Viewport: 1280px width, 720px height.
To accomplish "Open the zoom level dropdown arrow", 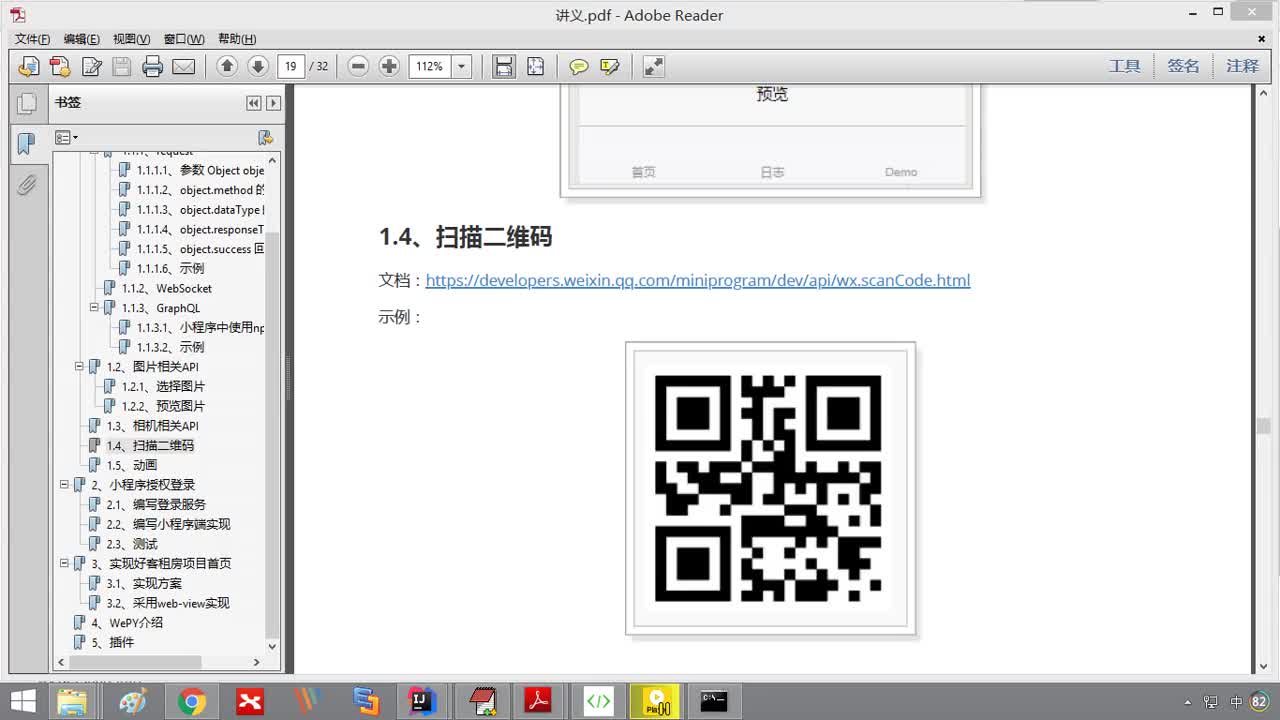I will tap(461, 66).
